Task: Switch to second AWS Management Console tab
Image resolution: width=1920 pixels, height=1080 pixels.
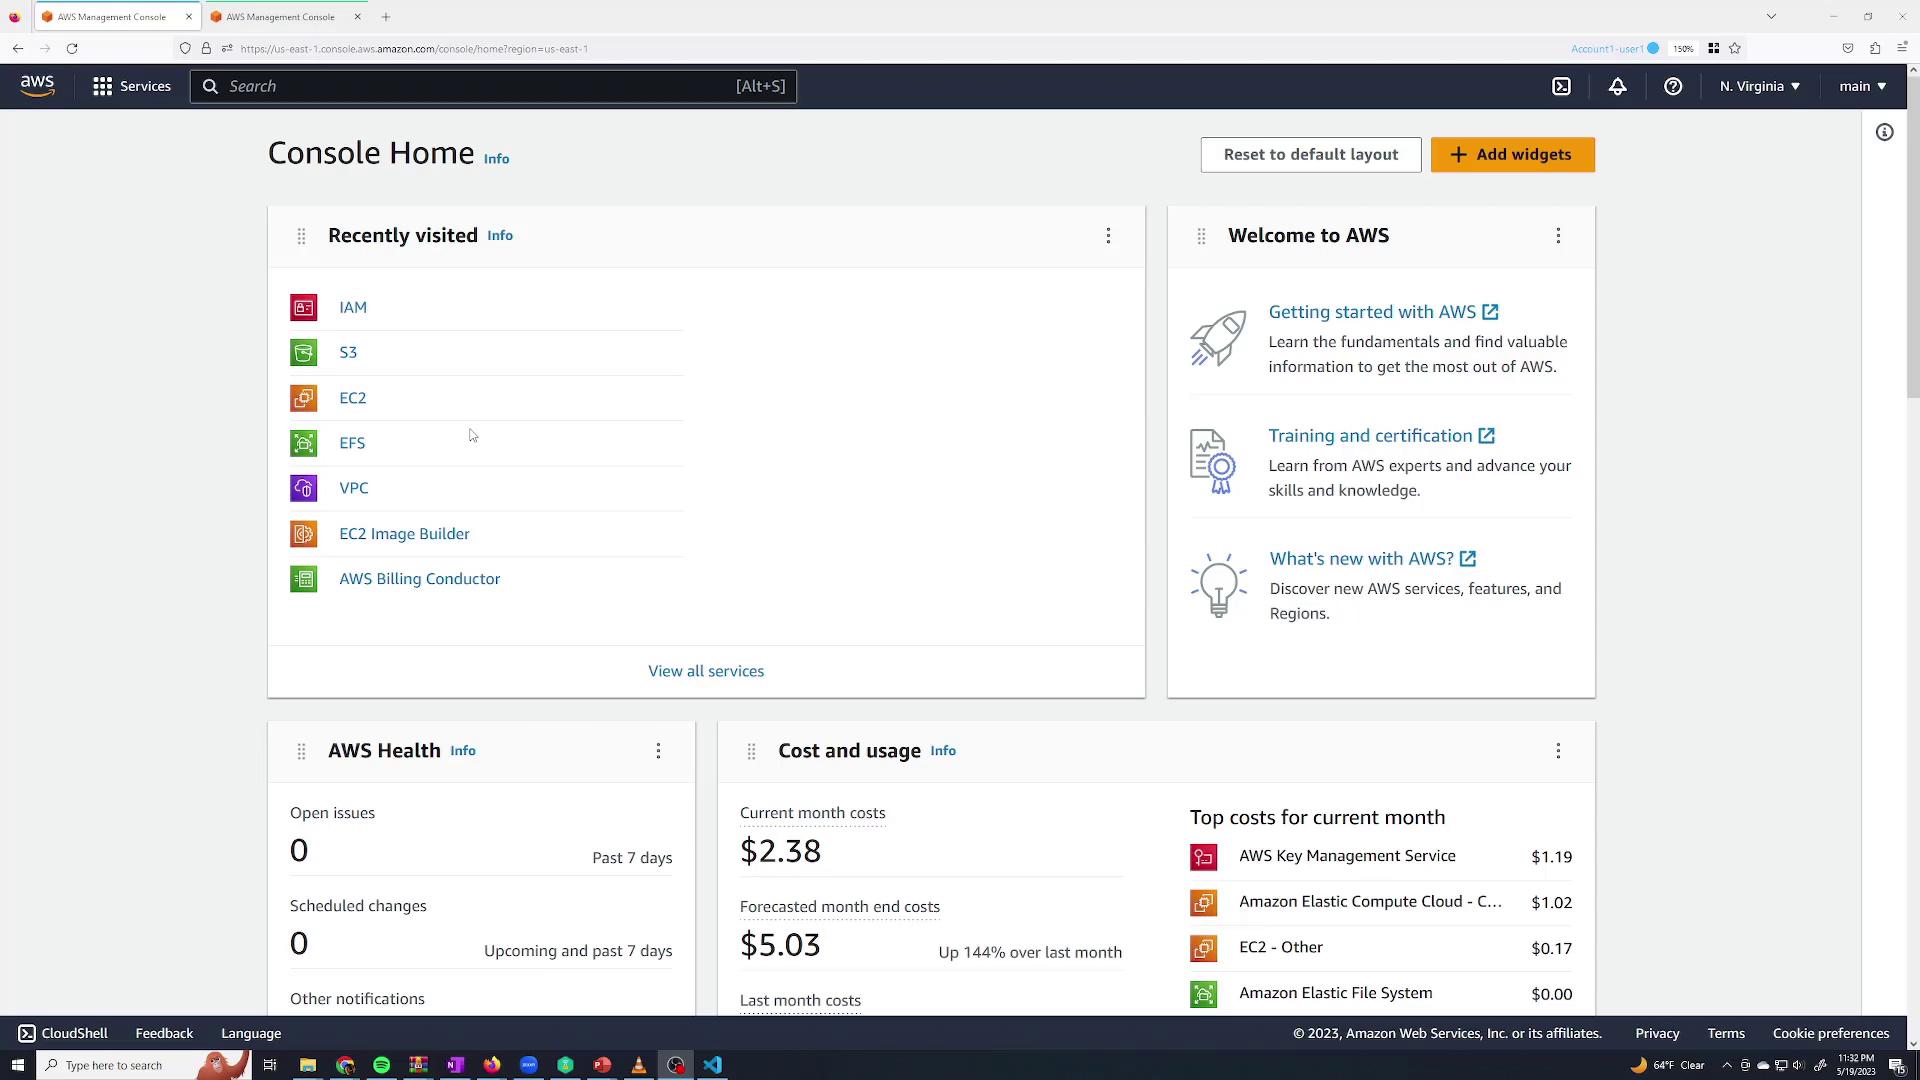Action: coord(280,17)
